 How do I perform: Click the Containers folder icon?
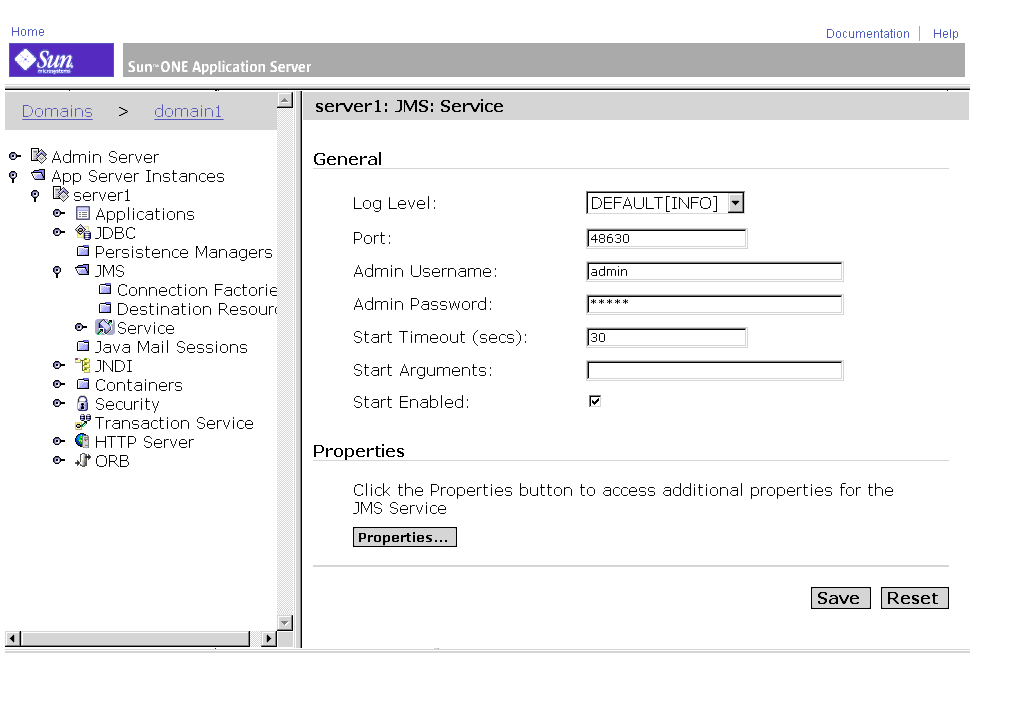coord(82,384)
